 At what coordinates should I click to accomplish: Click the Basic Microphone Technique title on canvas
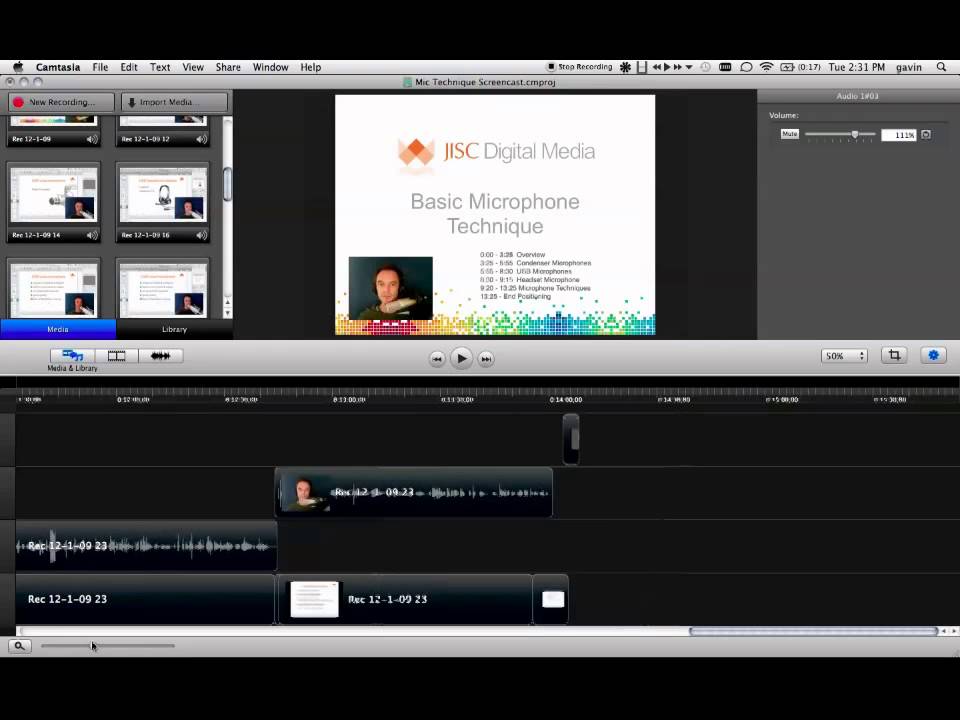[x=495, y=214]
